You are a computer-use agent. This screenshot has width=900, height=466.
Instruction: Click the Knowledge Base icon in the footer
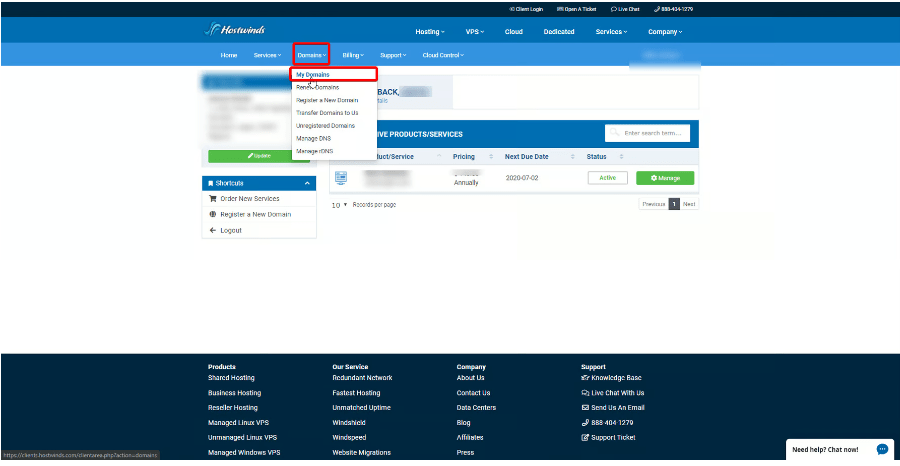(x=585, y=378)
